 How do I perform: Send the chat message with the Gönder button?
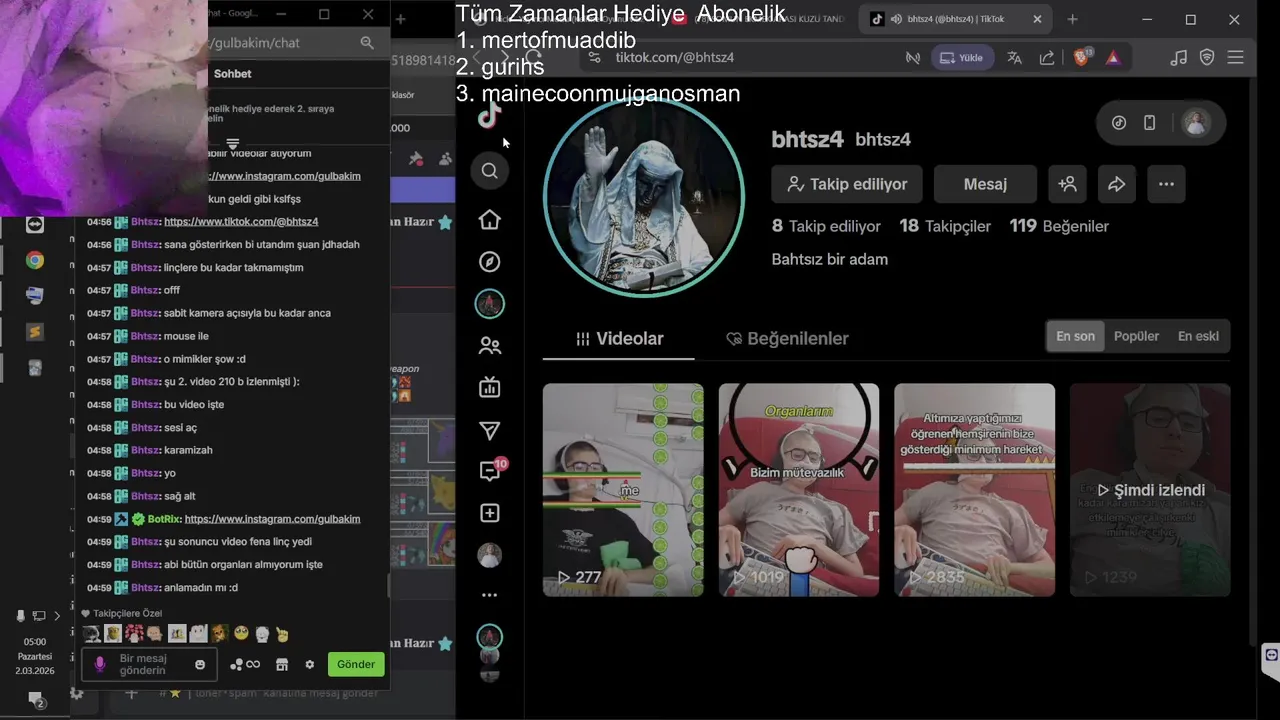[356, 664]
